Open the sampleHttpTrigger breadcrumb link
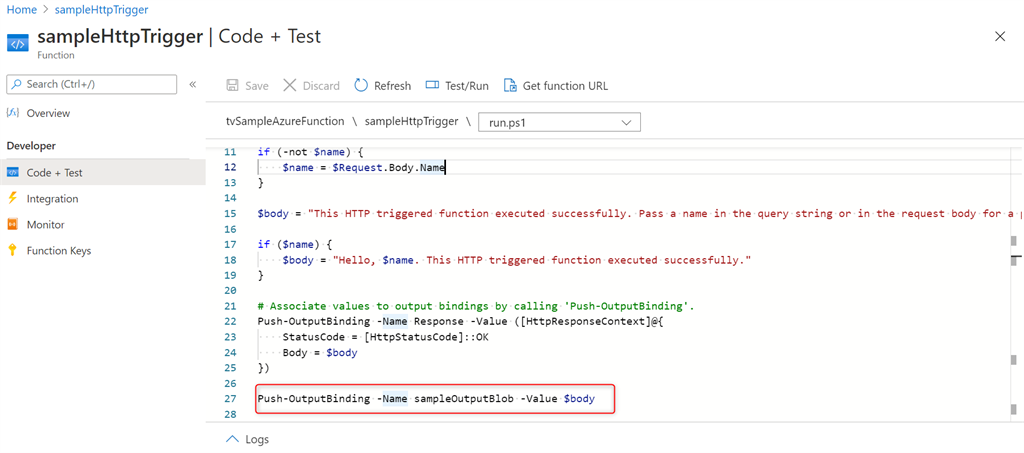This screenshot has height=453, width=1024. (101, 10)
